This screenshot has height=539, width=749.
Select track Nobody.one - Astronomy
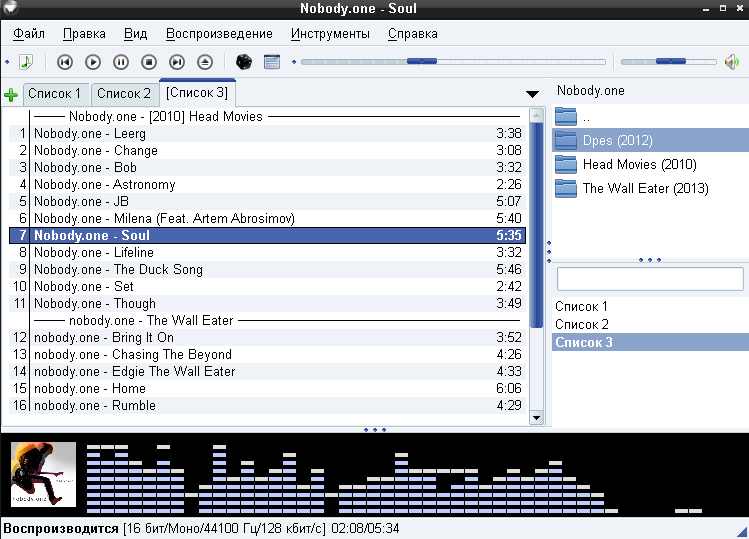click(x=268, y=184)
